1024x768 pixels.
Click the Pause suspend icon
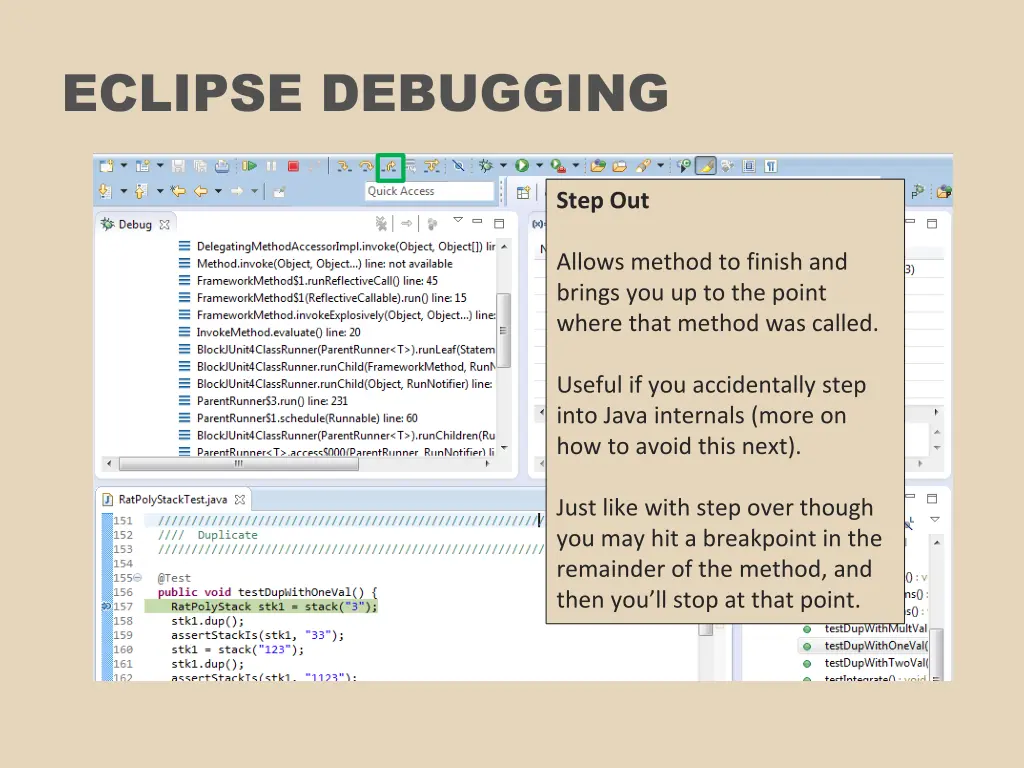coord(273,166)
